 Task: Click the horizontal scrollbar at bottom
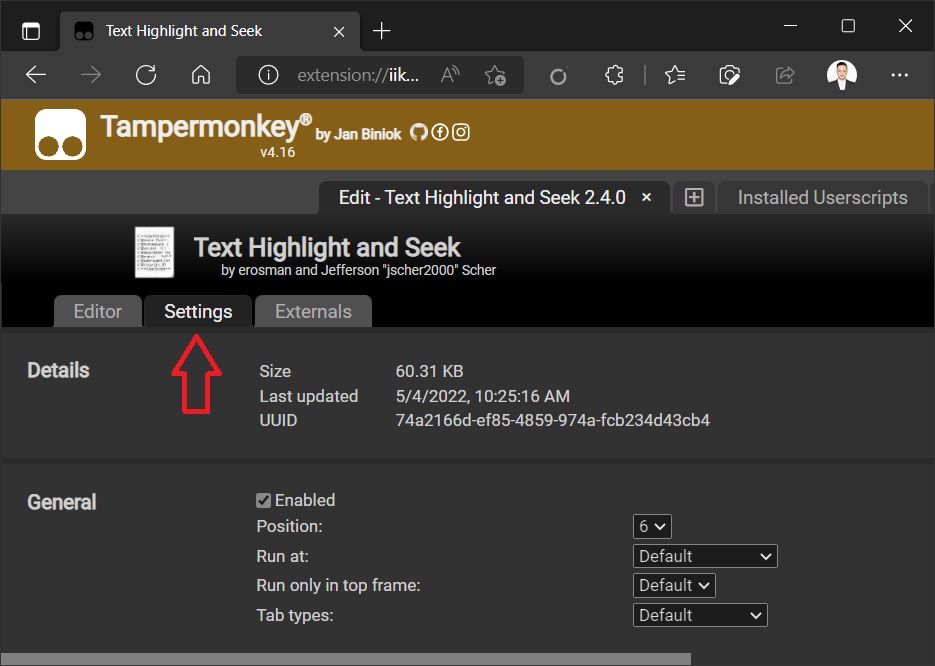pos(346,659)
